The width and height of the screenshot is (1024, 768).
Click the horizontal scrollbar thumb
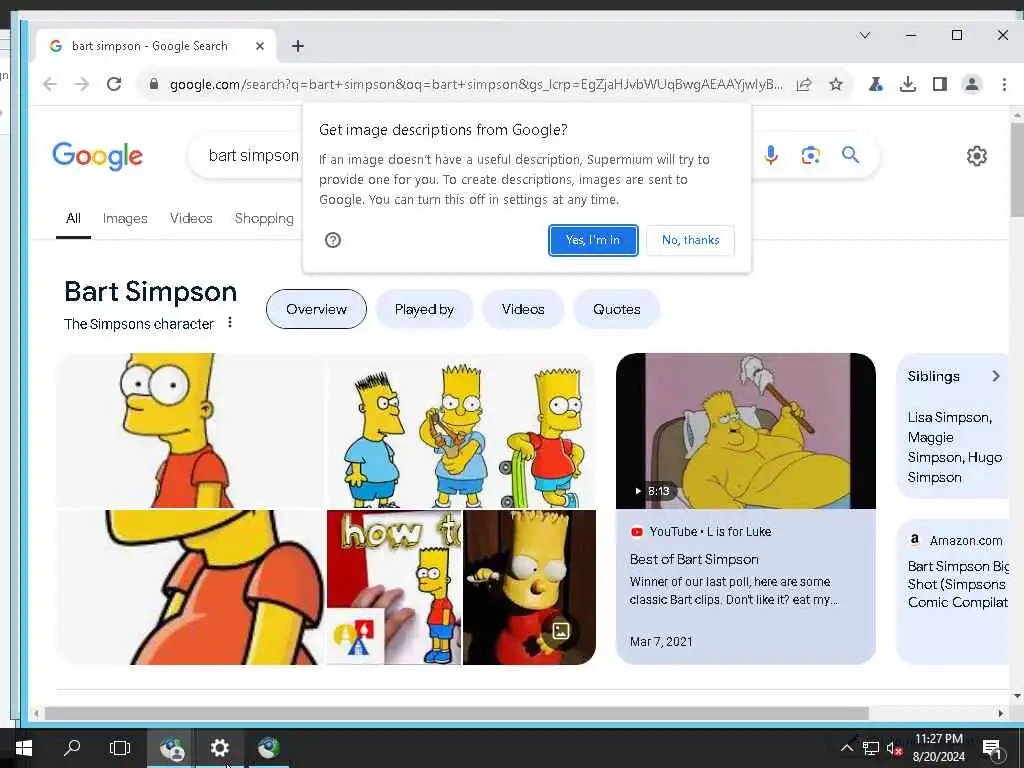pos(456,713)
